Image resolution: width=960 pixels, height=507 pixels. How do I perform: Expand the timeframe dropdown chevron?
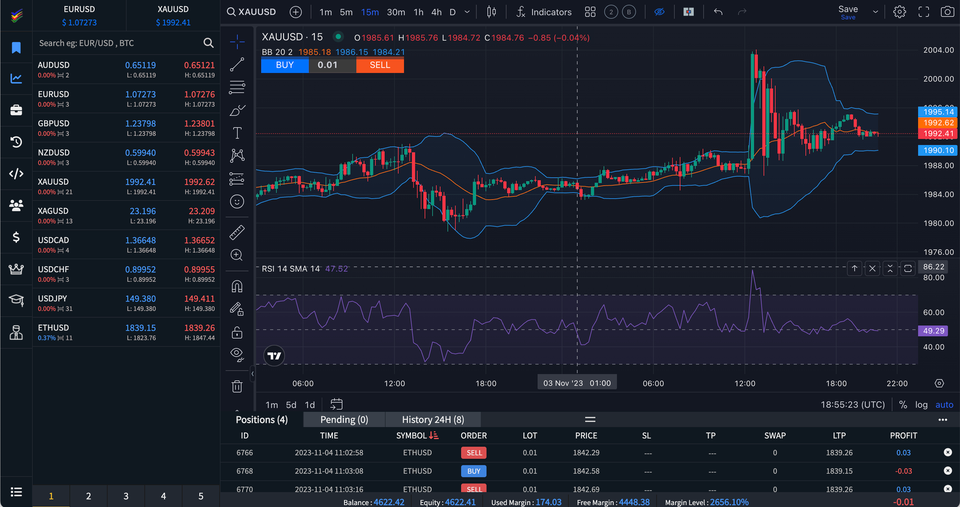pos(467,12)
